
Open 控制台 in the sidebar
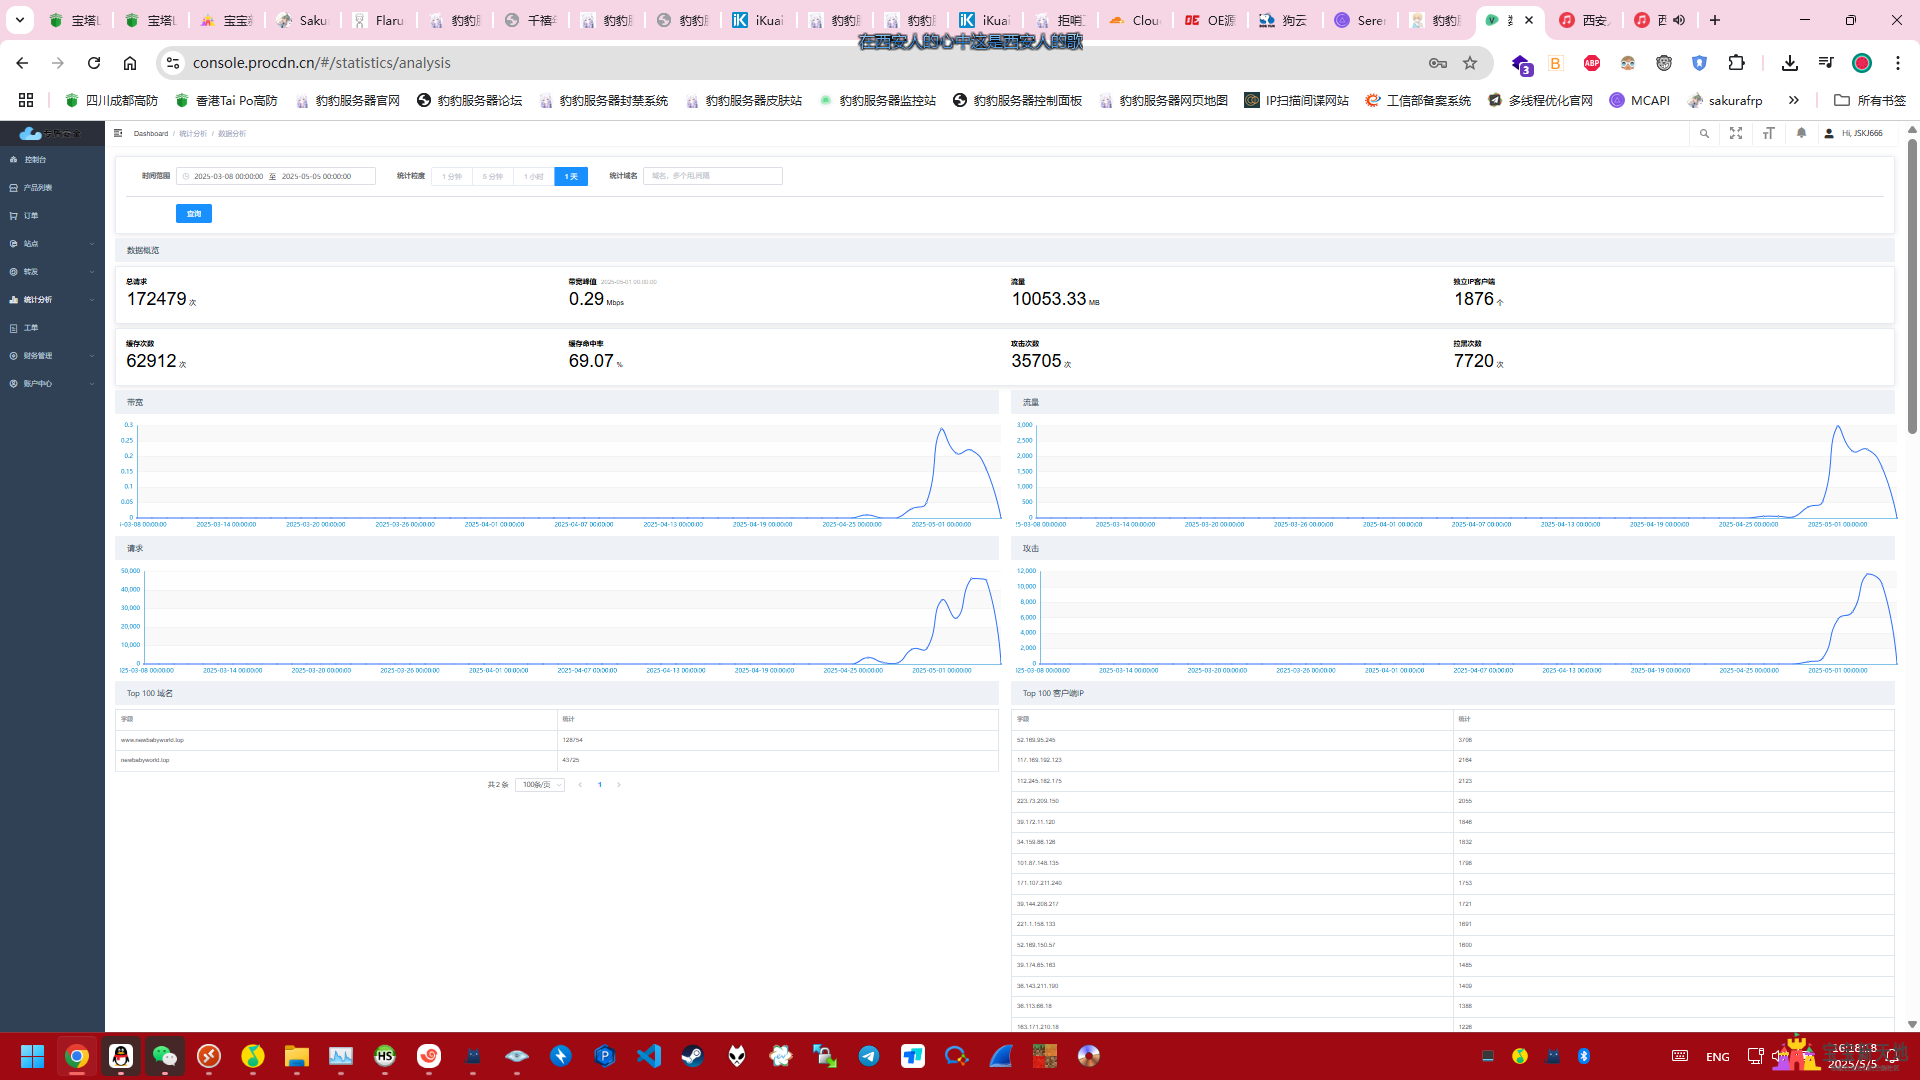[52, 159]
